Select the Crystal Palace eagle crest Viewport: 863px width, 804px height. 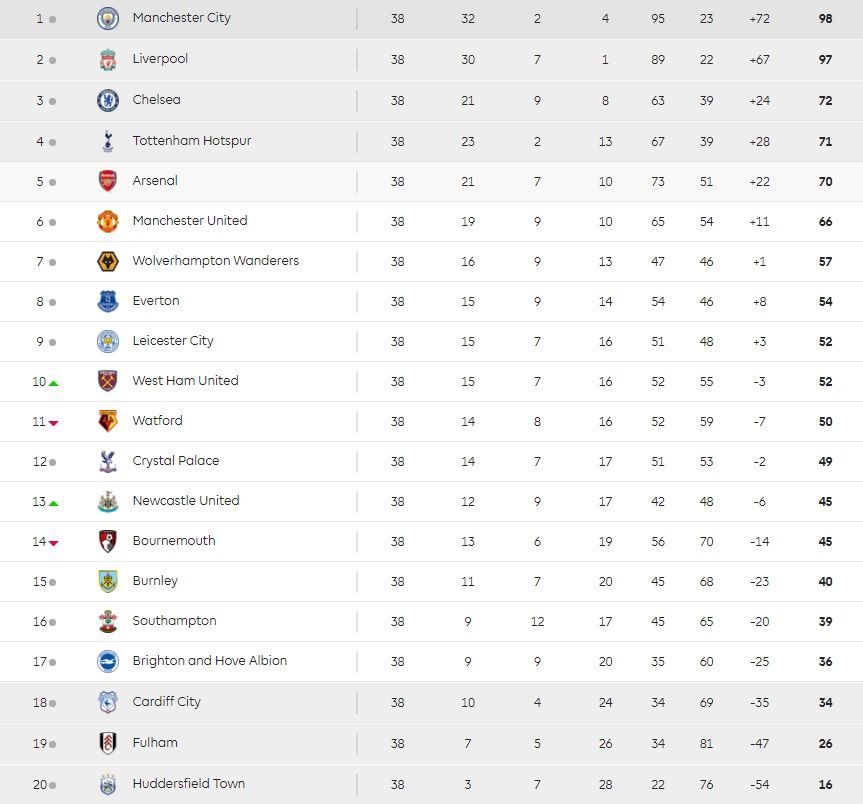[108, 462]
